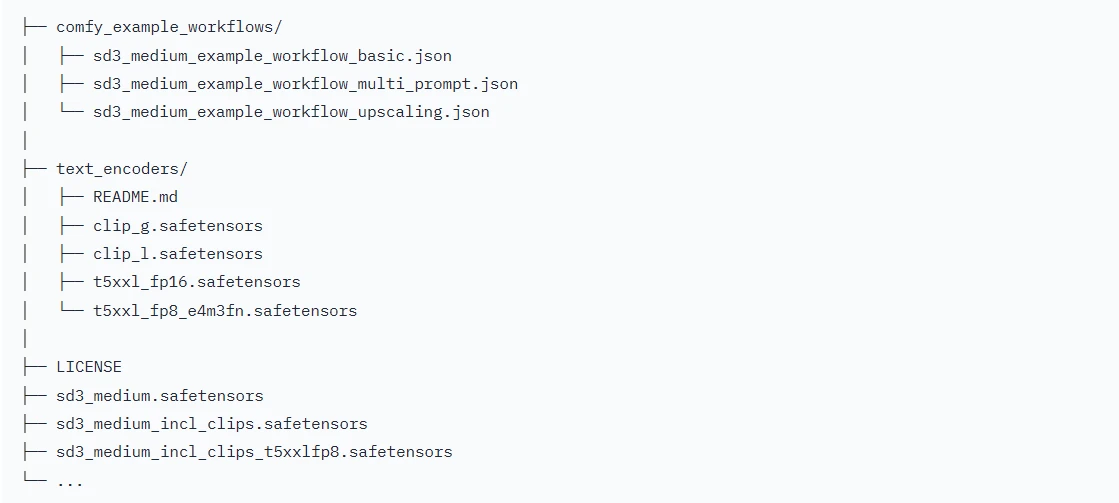Click the branch connector before README.md
Screen dimensions: 1119x503
tap(71, 197)
